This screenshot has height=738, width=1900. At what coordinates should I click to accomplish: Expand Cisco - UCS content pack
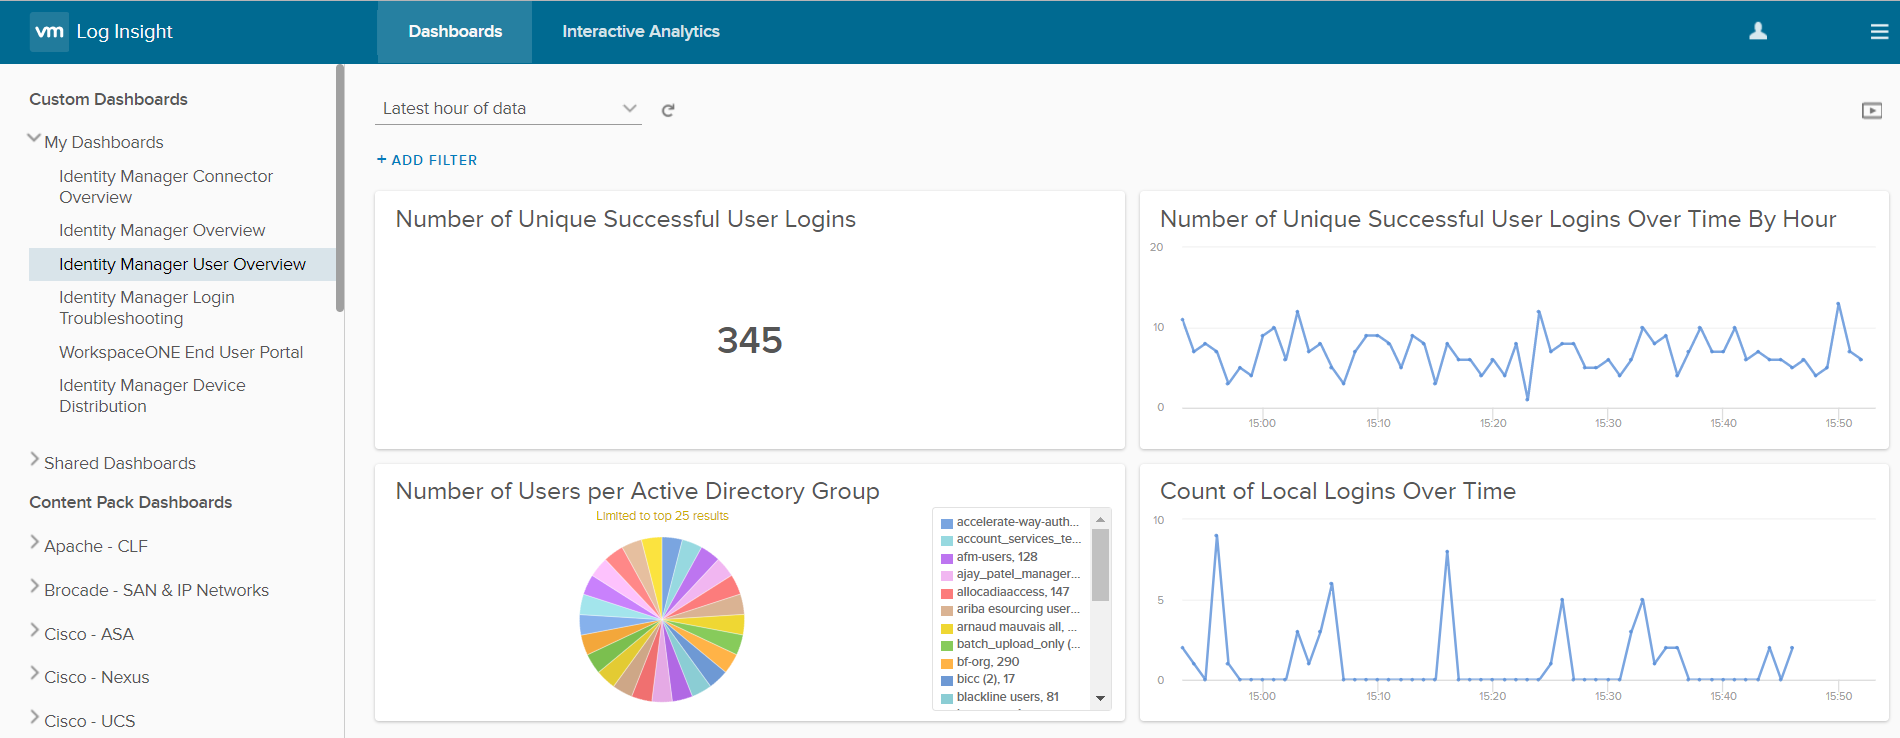[x=35, y=718]
